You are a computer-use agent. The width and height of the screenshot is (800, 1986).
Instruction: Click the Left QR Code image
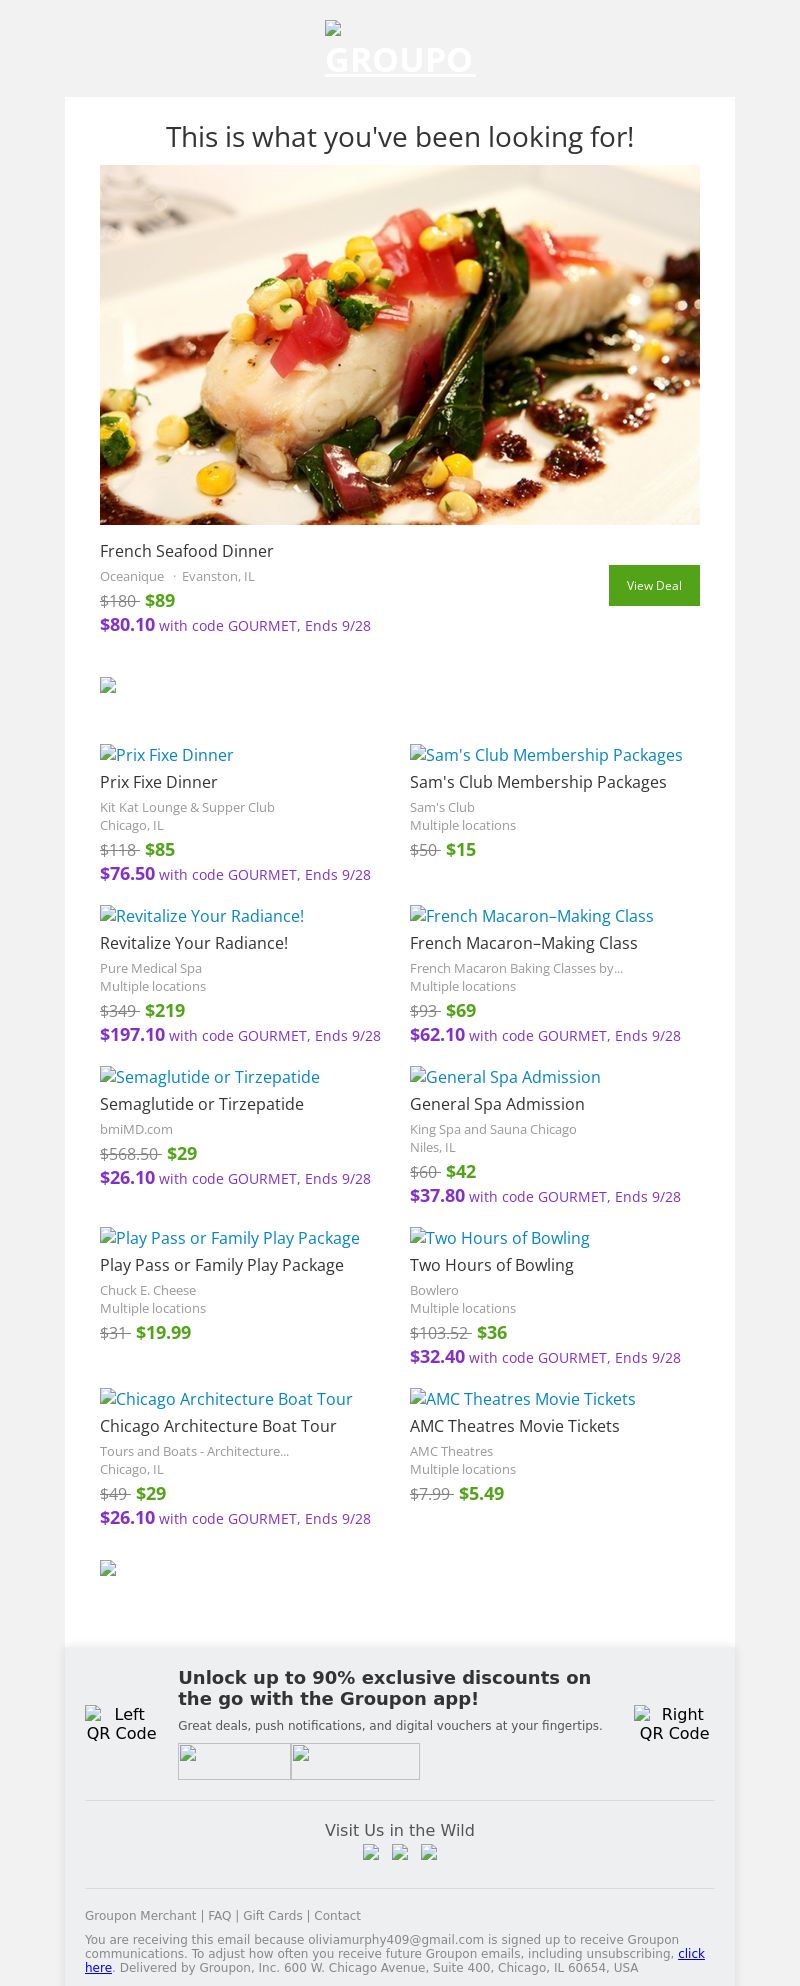[x=121, y=1723]
